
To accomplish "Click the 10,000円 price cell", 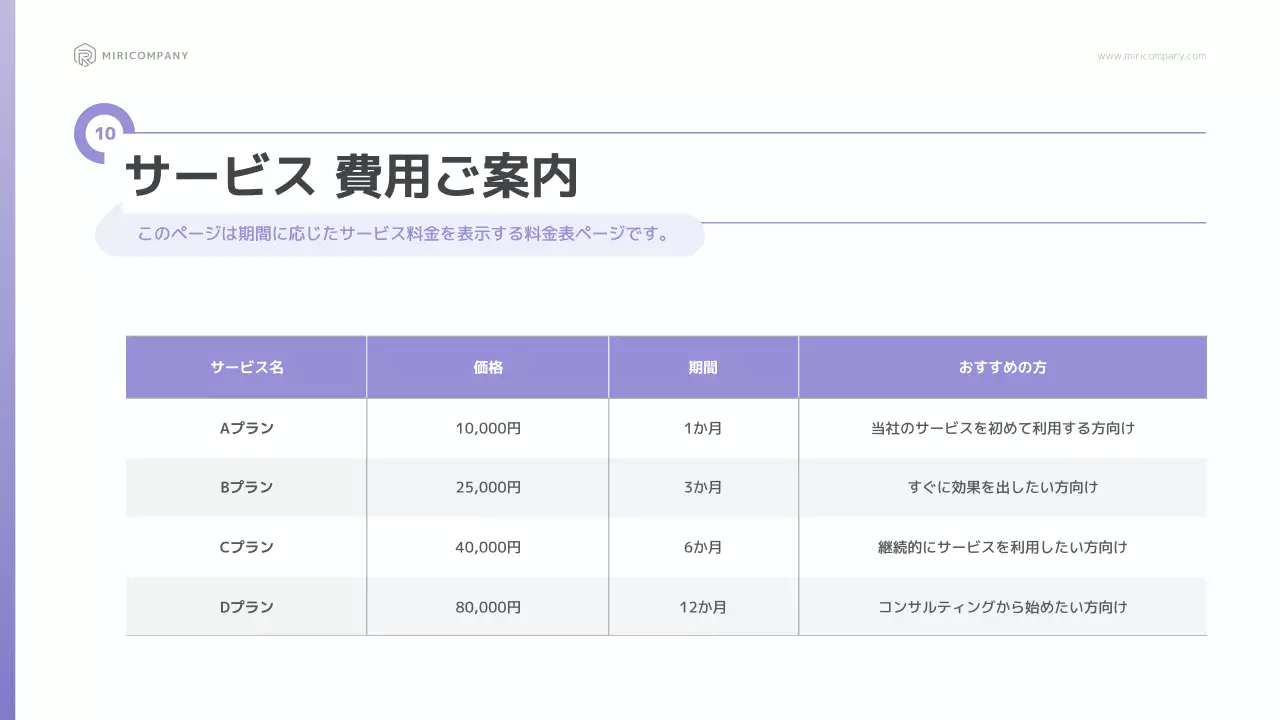I will point(487,427).
